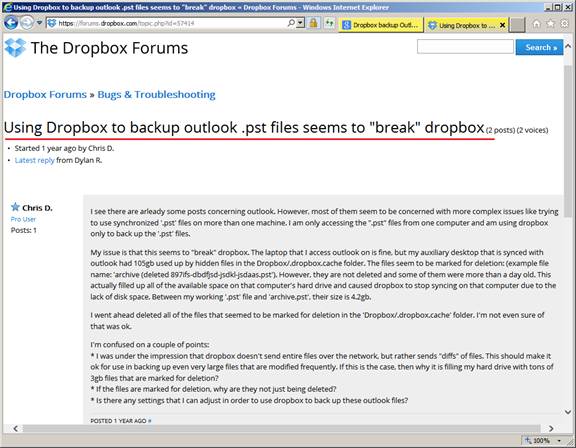Follow the Latest reply link
Image resolution: width=576 pixels, height=448 pixels.
pos(35,160)
